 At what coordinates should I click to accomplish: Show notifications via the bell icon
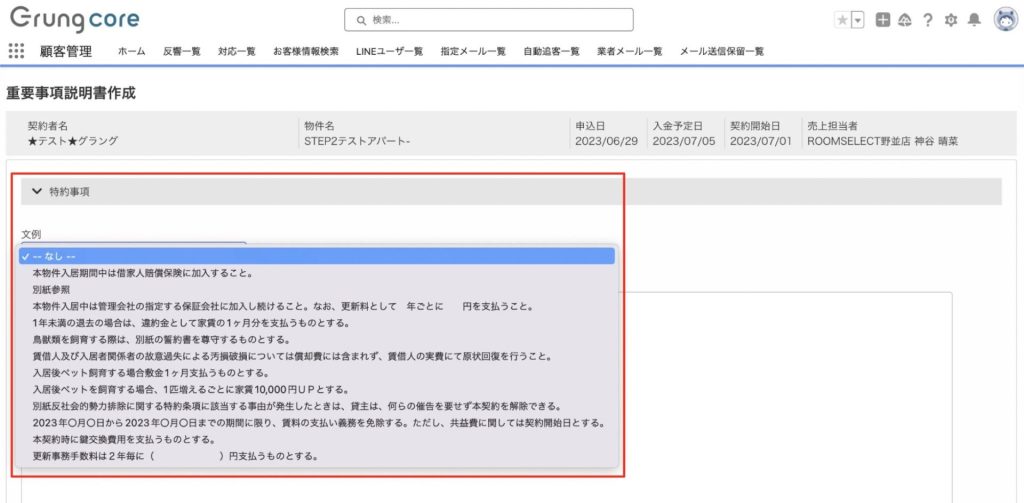tap(974, 20)
